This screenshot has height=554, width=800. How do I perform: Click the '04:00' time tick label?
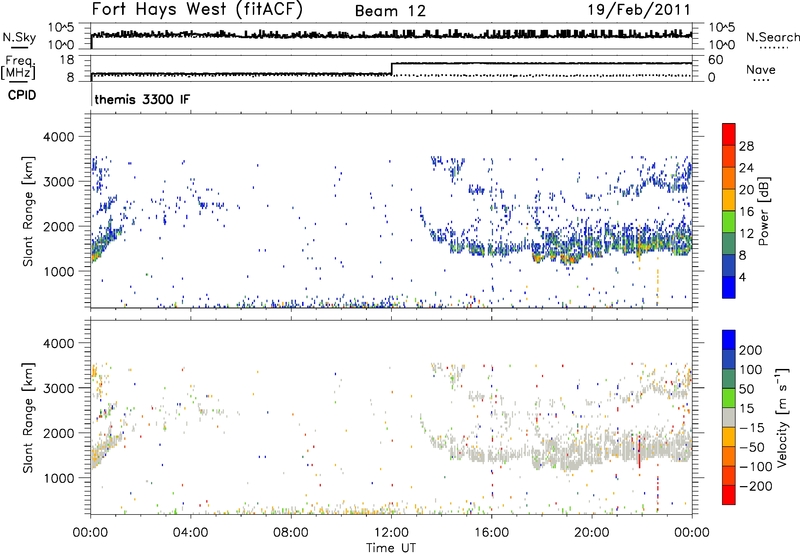coord(190,533)
